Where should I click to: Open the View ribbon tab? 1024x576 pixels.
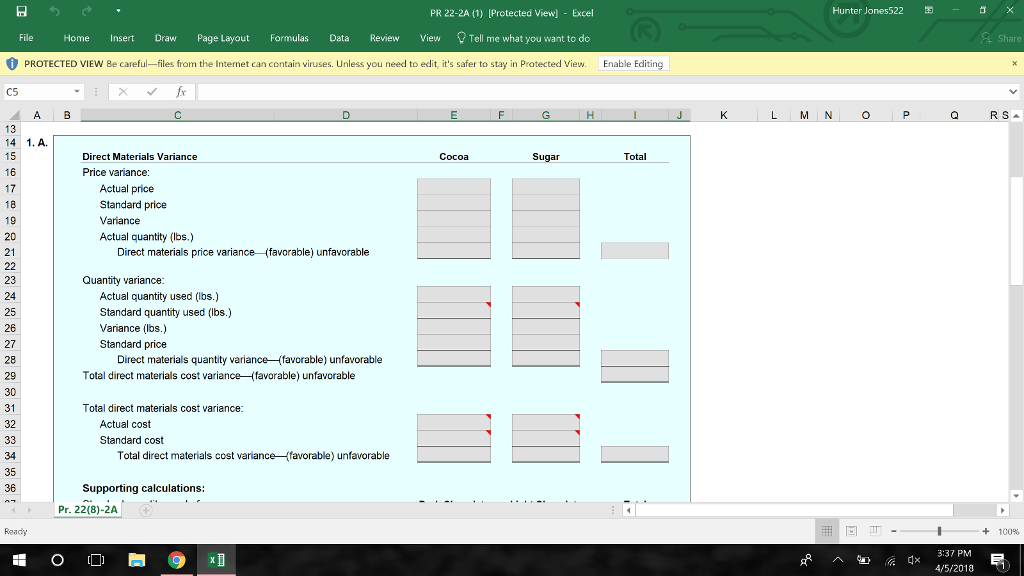430,38
